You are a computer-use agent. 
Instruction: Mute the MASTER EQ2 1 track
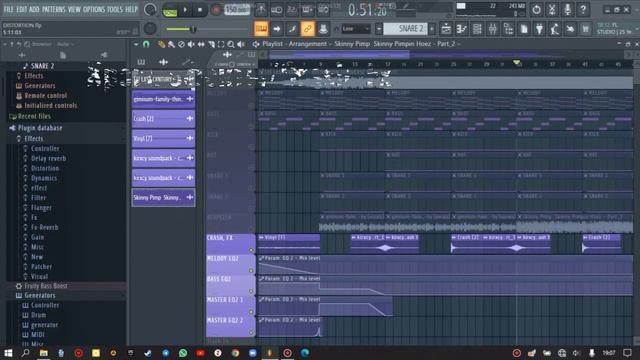click(251, 312)
